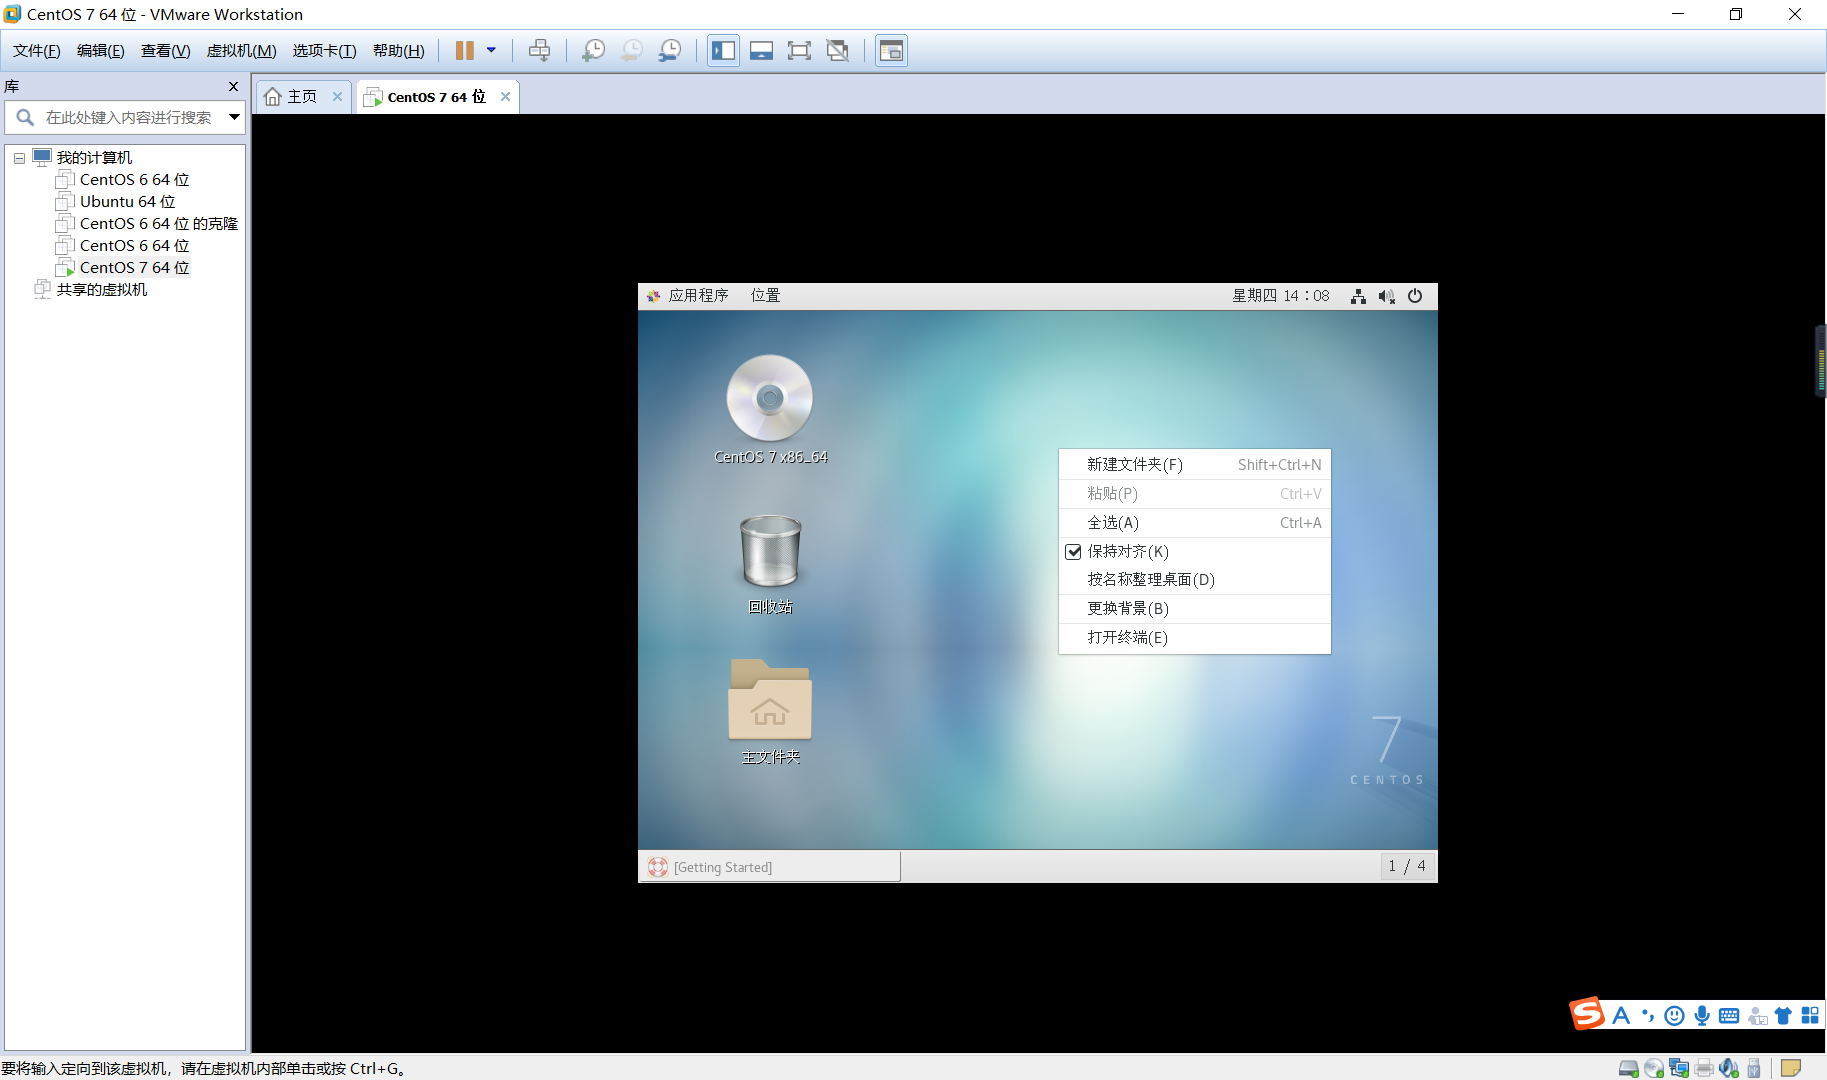Click the 1 / 4 workspace switcher
Screen dimensions: 1827x1080
[x=1407, y=866]
